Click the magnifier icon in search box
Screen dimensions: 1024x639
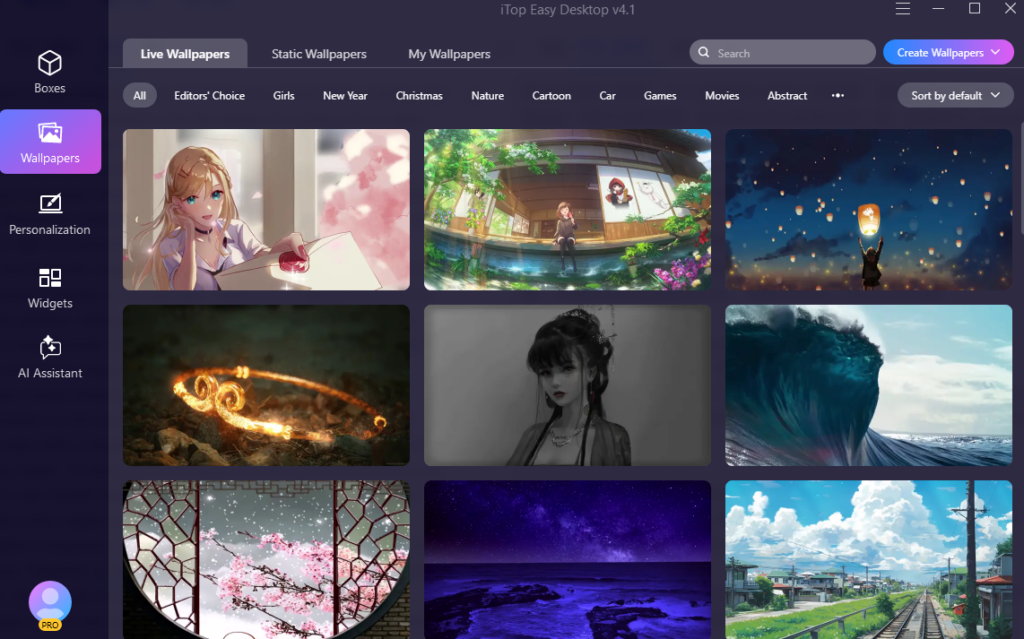coord(704,53)
